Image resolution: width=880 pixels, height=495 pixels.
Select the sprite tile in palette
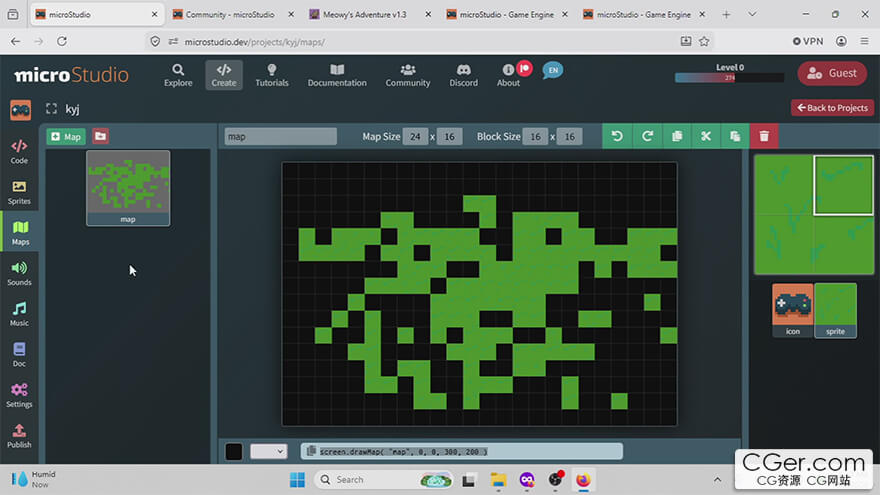[x=835, y=310]
